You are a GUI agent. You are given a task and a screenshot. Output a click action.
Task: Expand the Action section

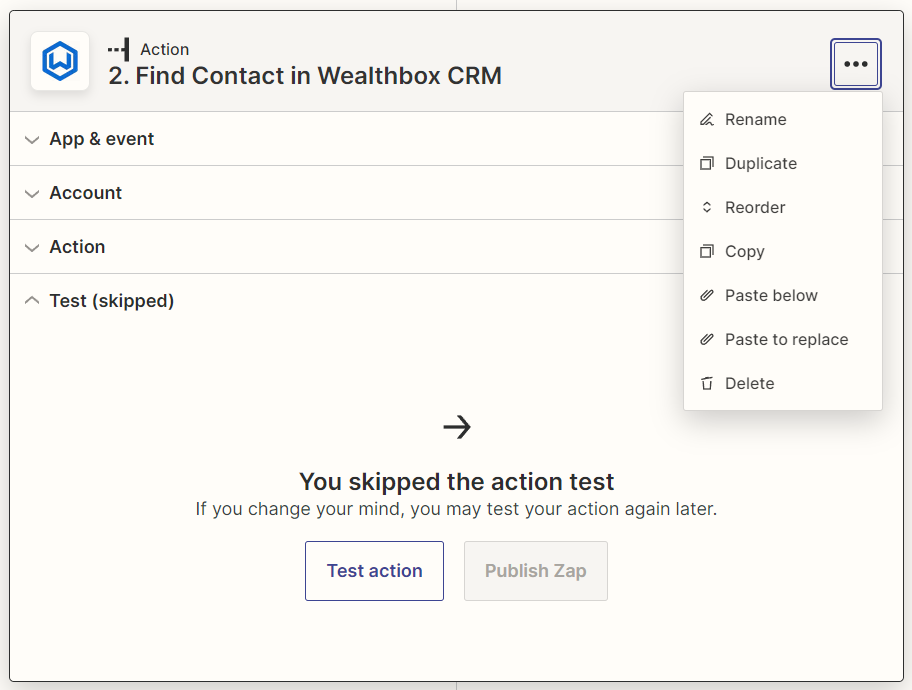click(77, 247)
